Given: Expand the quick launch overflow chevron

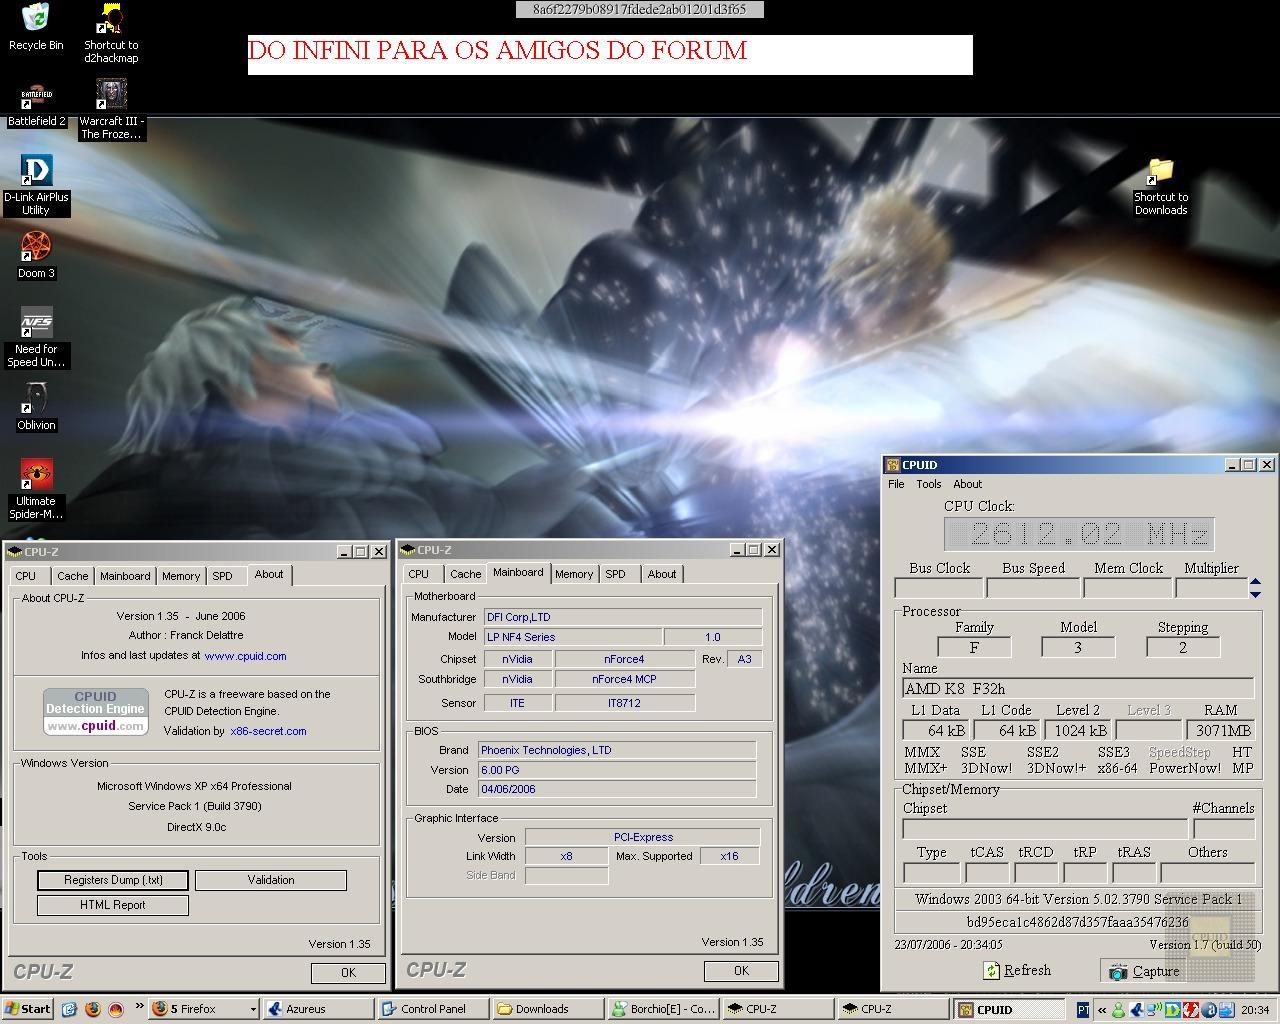Looking at the screenshot, I should [138, 1007].
